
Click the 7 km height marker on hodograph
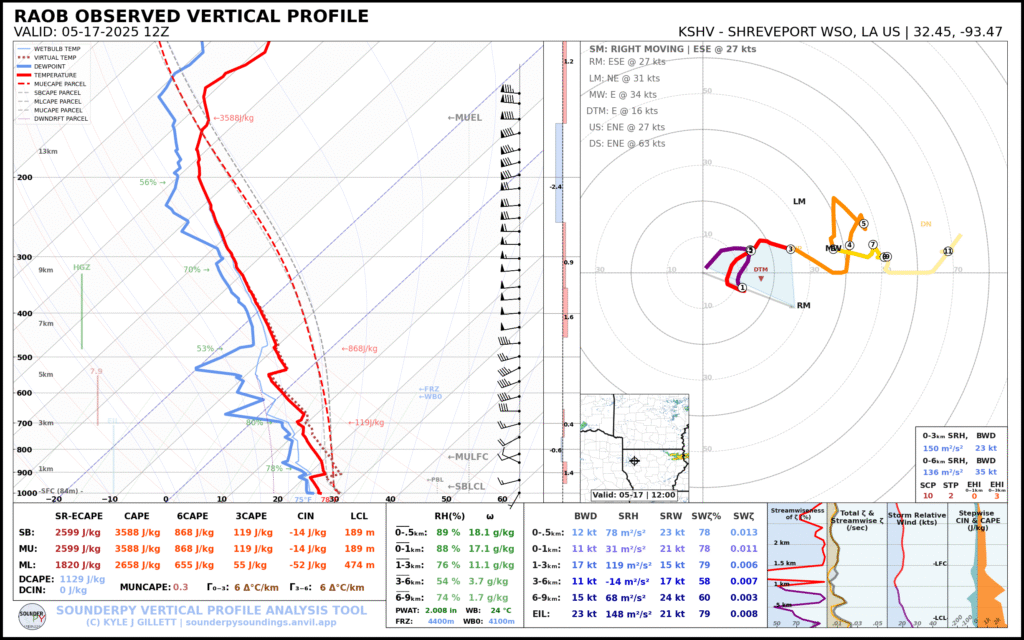pyautogui.click(x=872, y=244)
